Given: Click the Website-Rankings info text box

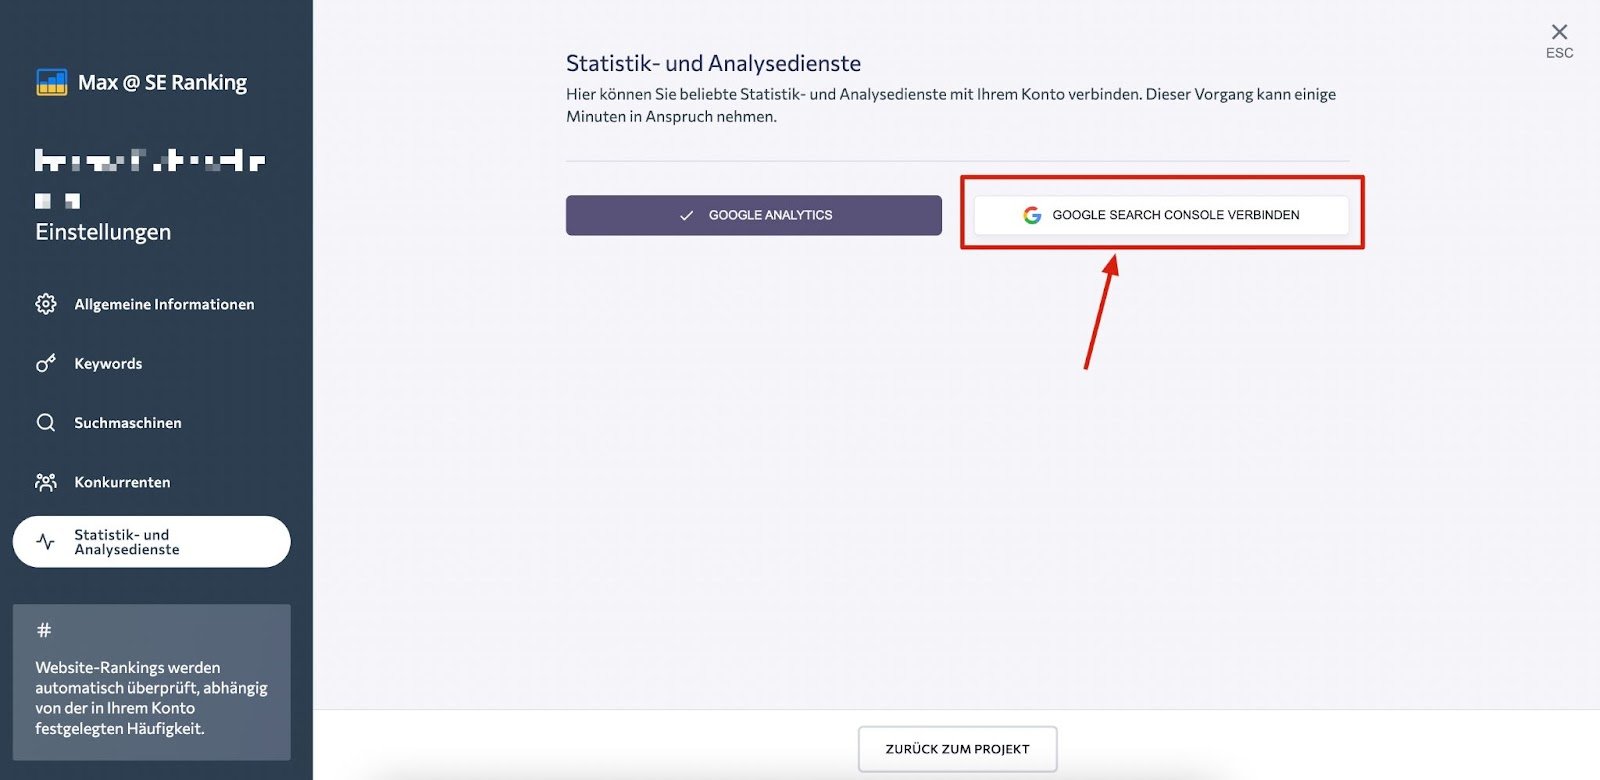Looking at the screenshot, I should point(152,682).
